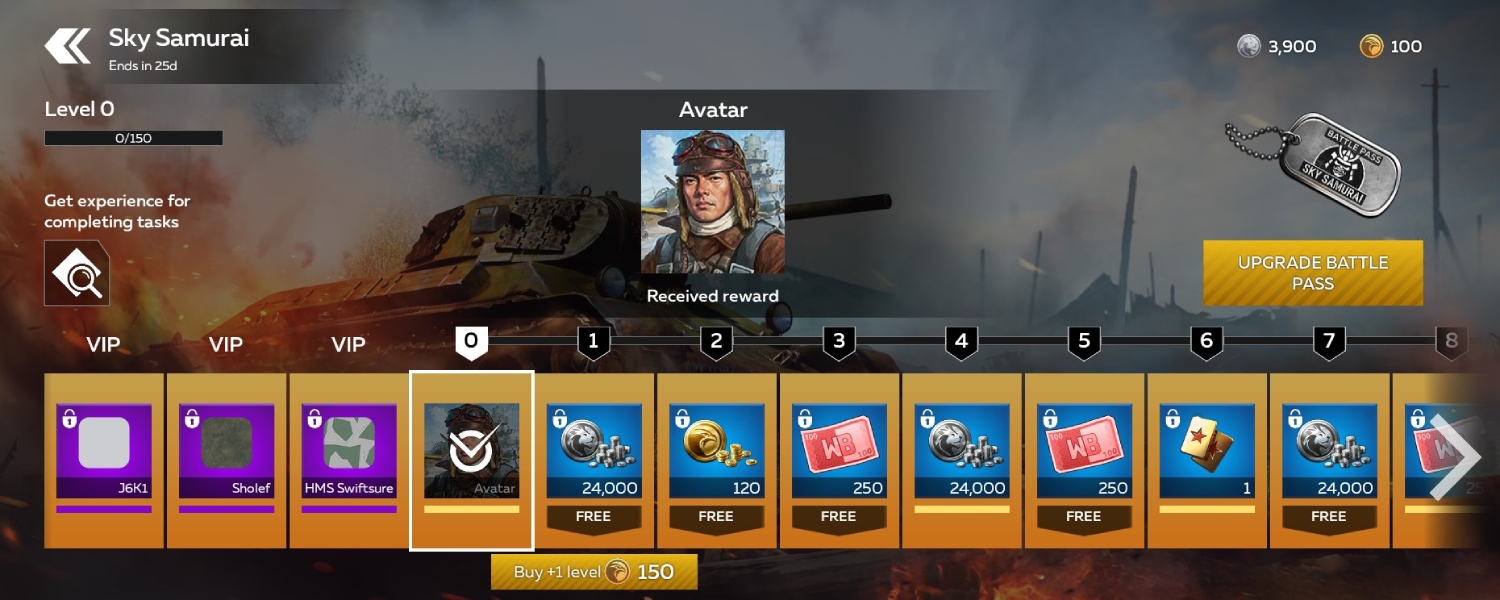Click Upgrade Battle Pass button
The width and height of the screenshot is (1500, 600).
click(x=1313, y=273)
